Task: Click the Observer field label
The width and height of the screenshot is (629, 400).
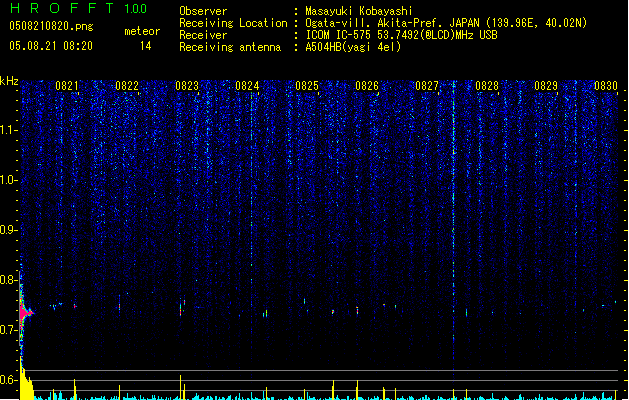Action: [203, 11]
